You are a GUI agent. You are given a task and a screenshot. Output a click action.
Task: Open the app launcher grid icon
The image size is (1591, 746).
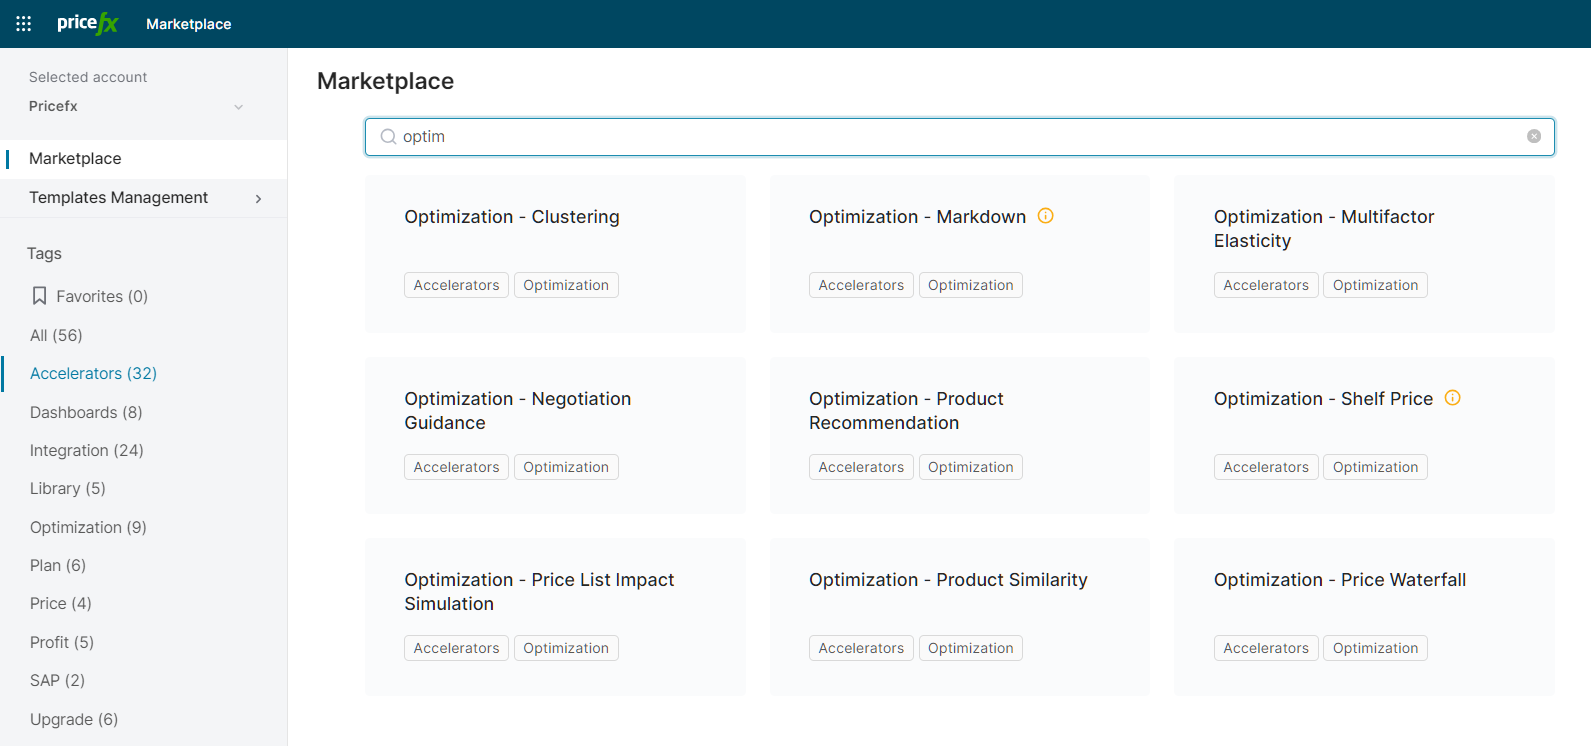[24, 23]
